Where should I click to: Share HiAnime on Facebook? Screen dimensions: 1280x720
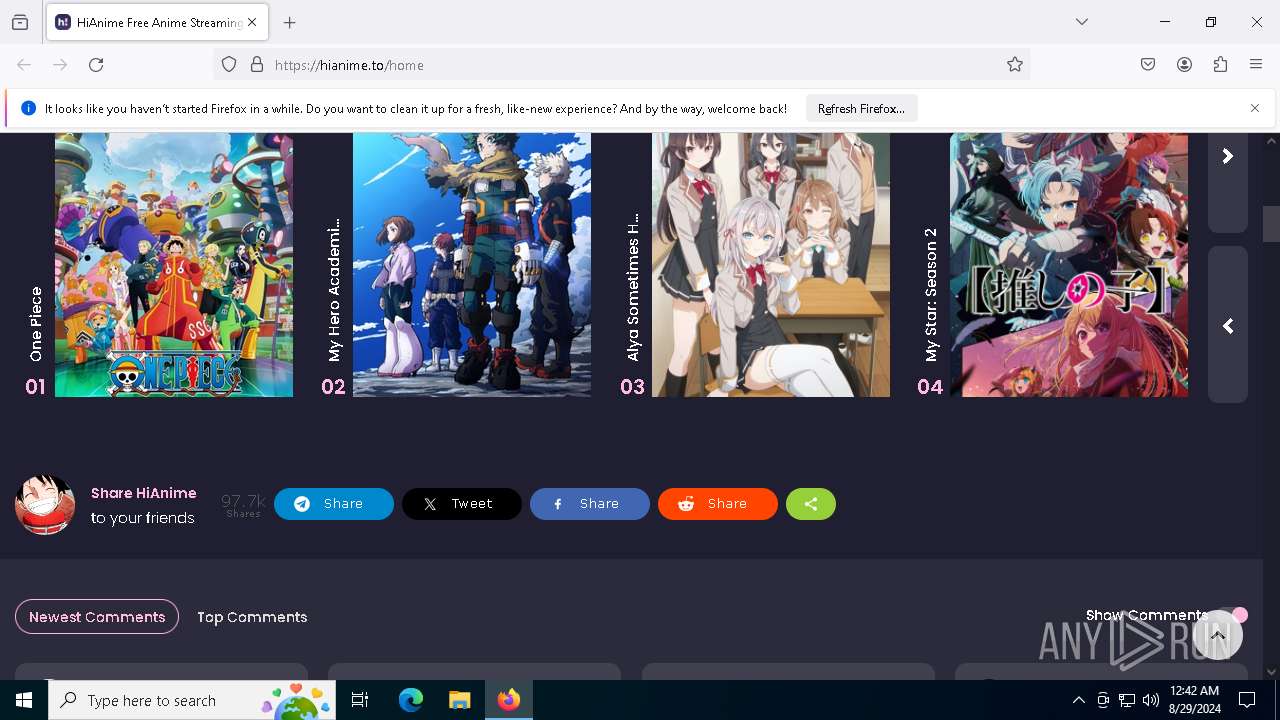tap(590, 504)
